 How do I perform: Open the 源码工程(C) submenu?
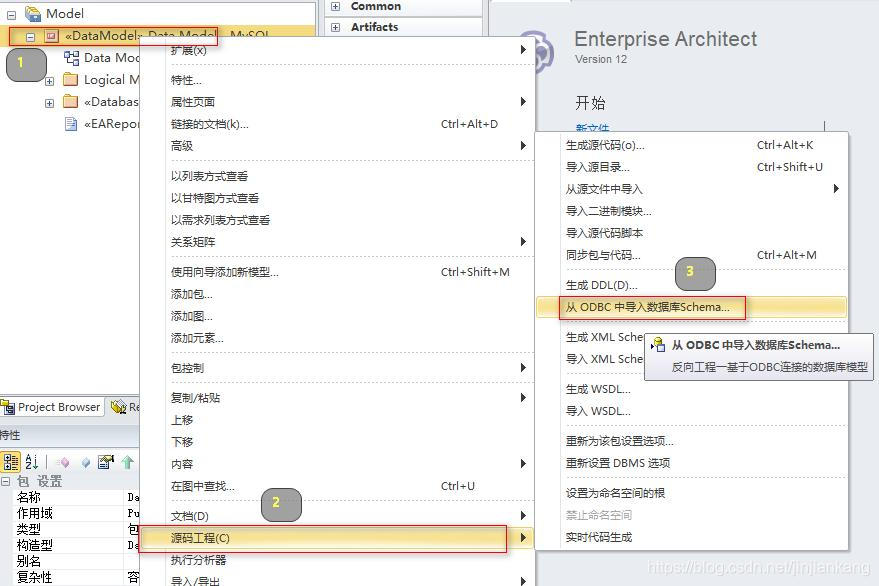point(336,538)
